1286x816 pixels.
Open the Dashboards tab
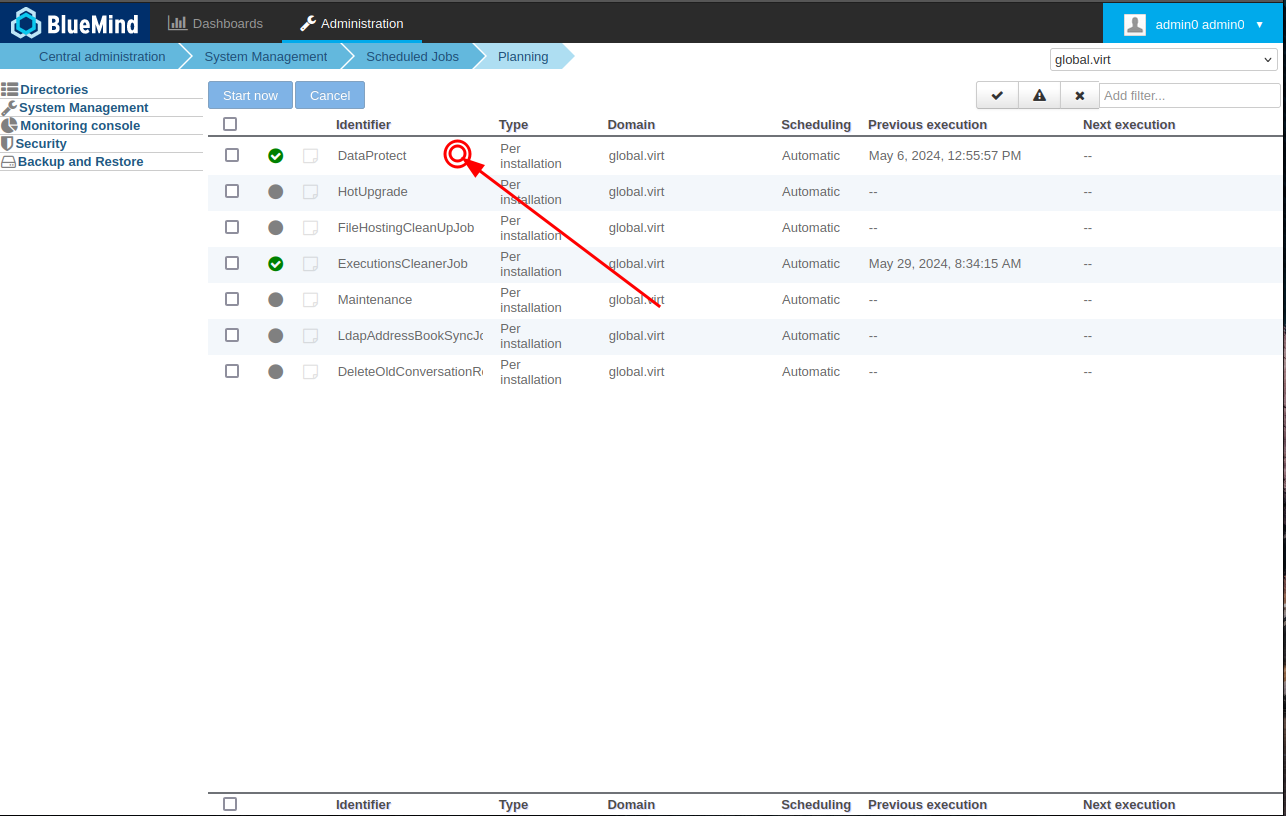216,23
